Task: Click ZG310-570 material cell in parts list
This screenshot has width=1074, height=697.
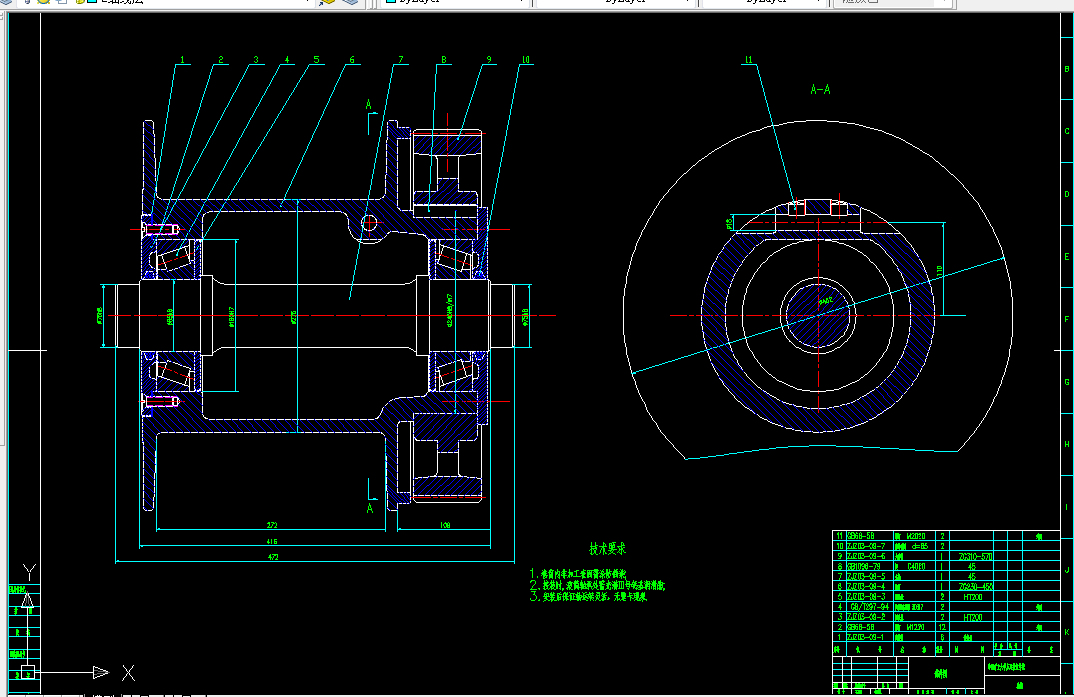Action: 975,557
